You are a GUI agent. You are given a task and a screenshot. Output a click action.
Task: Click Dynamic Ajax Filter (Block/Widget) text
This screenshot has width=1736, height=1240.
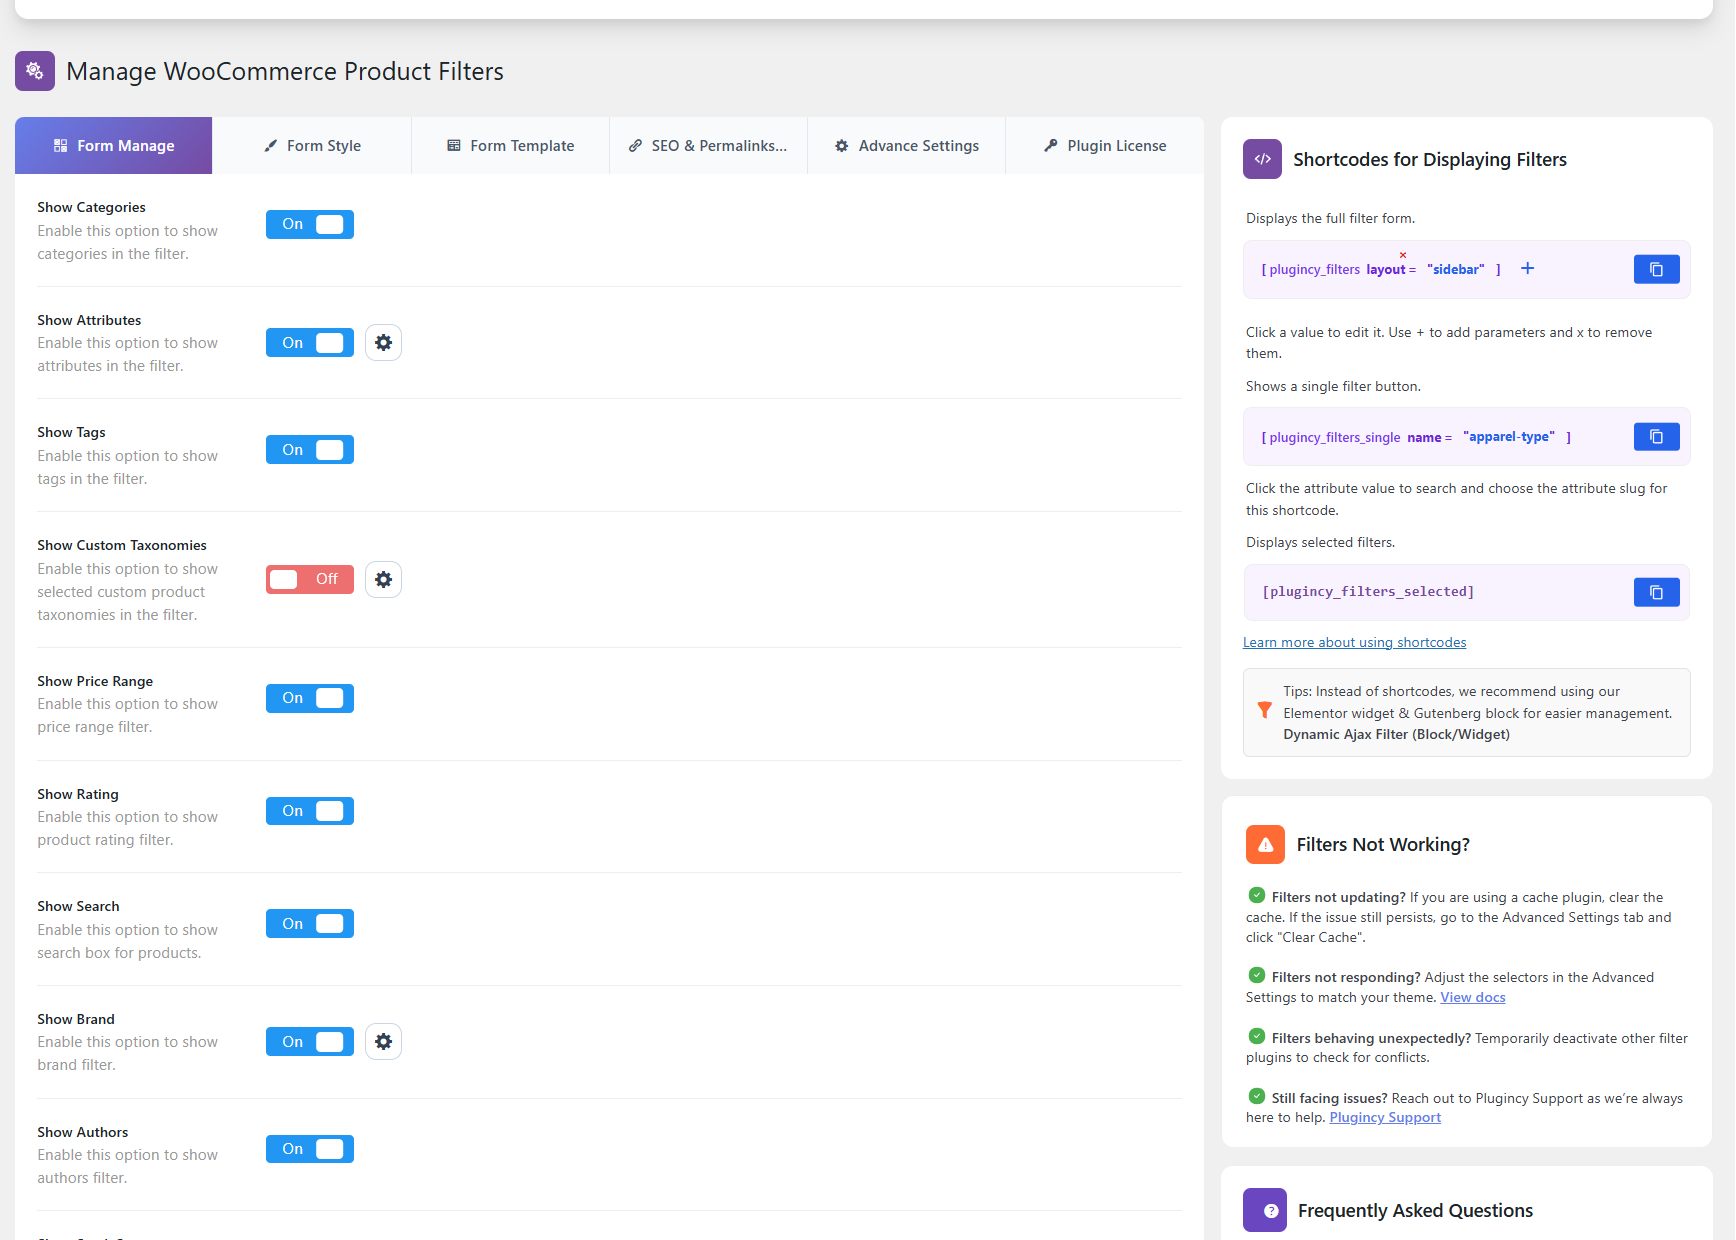click(1396, 734)
